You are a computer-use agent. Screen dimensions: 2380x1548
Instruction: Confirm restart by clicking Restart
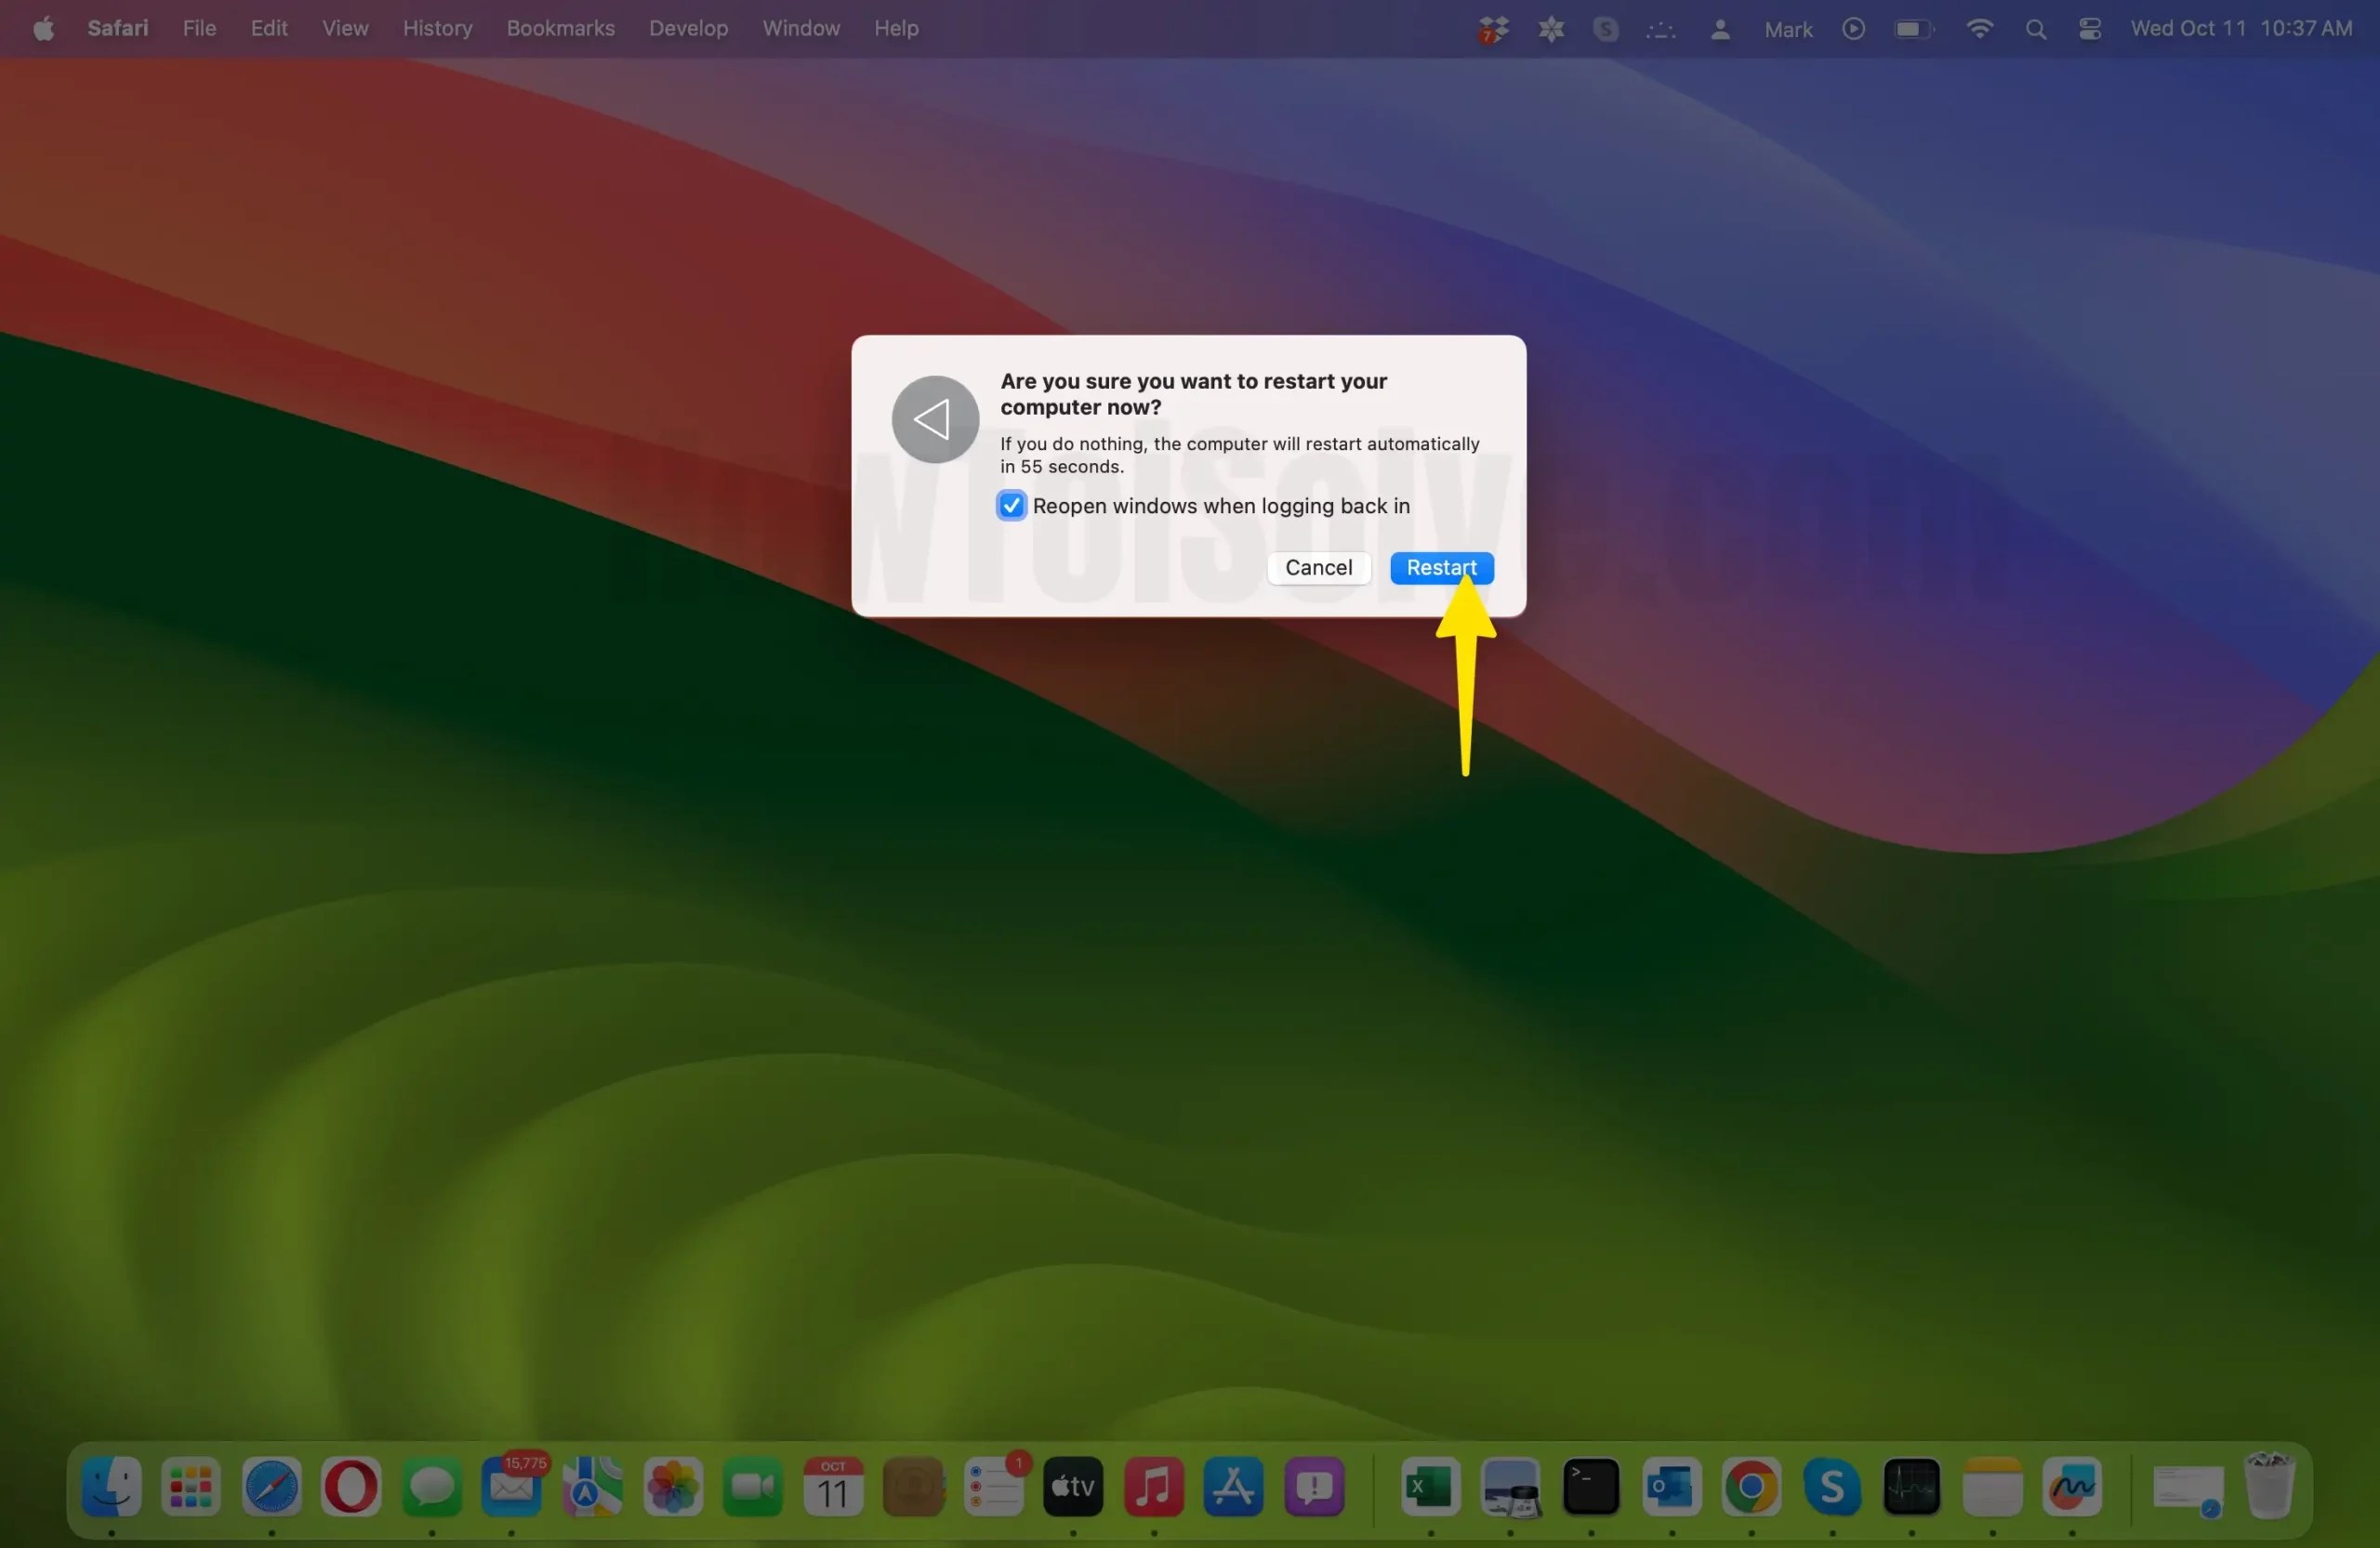coord(1440,567)
